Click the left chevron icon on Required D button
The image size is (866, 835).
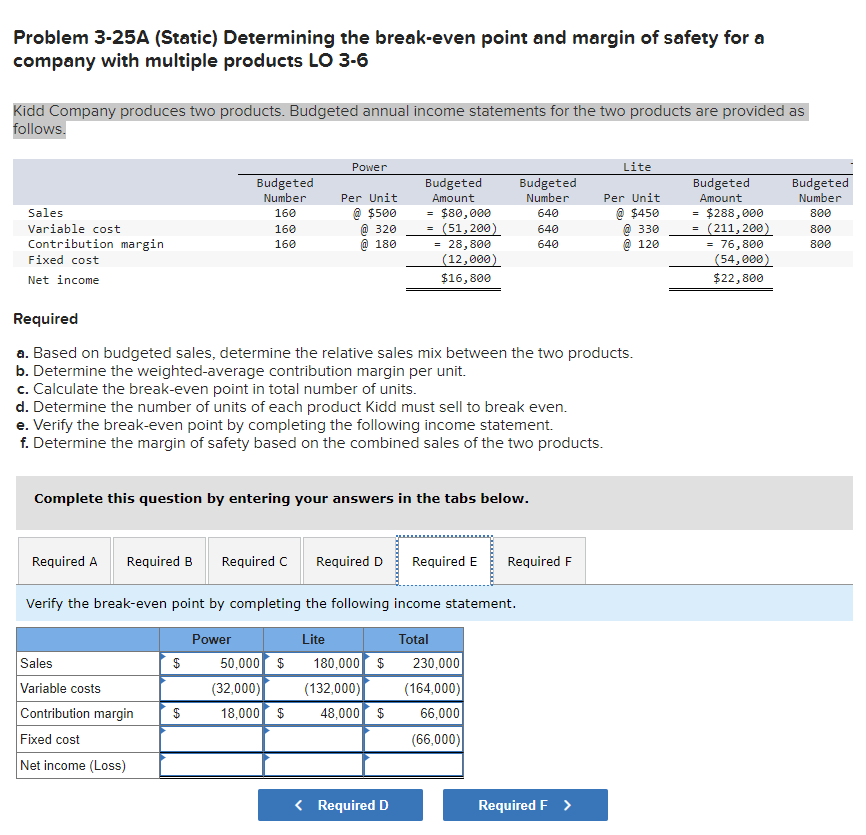(x=299, y=805)
